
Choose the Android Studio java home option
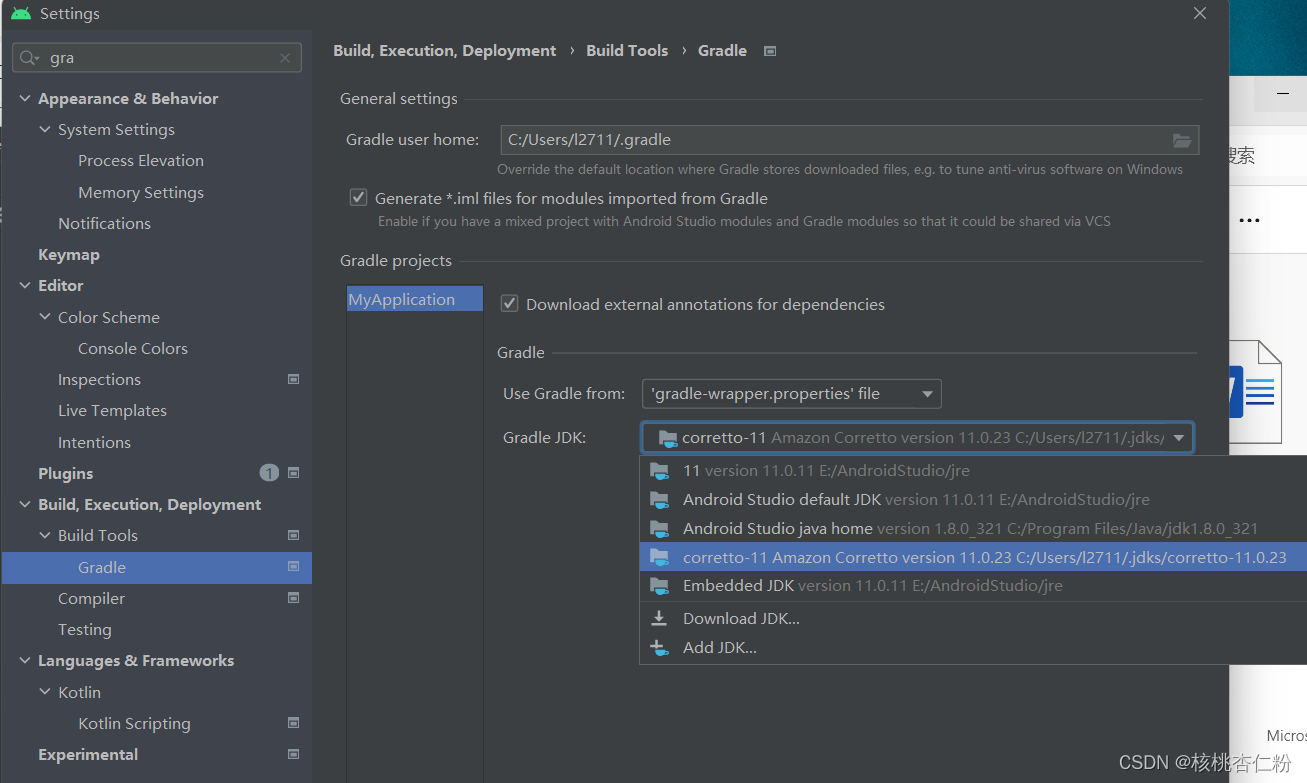click(x=790, y=528)
